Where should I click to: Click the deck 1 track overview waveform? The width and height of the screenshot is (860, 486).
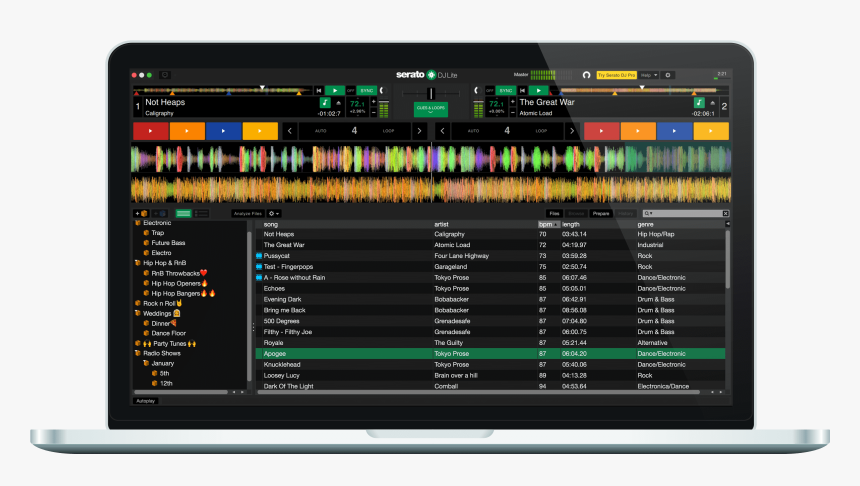tap(223, 91)
